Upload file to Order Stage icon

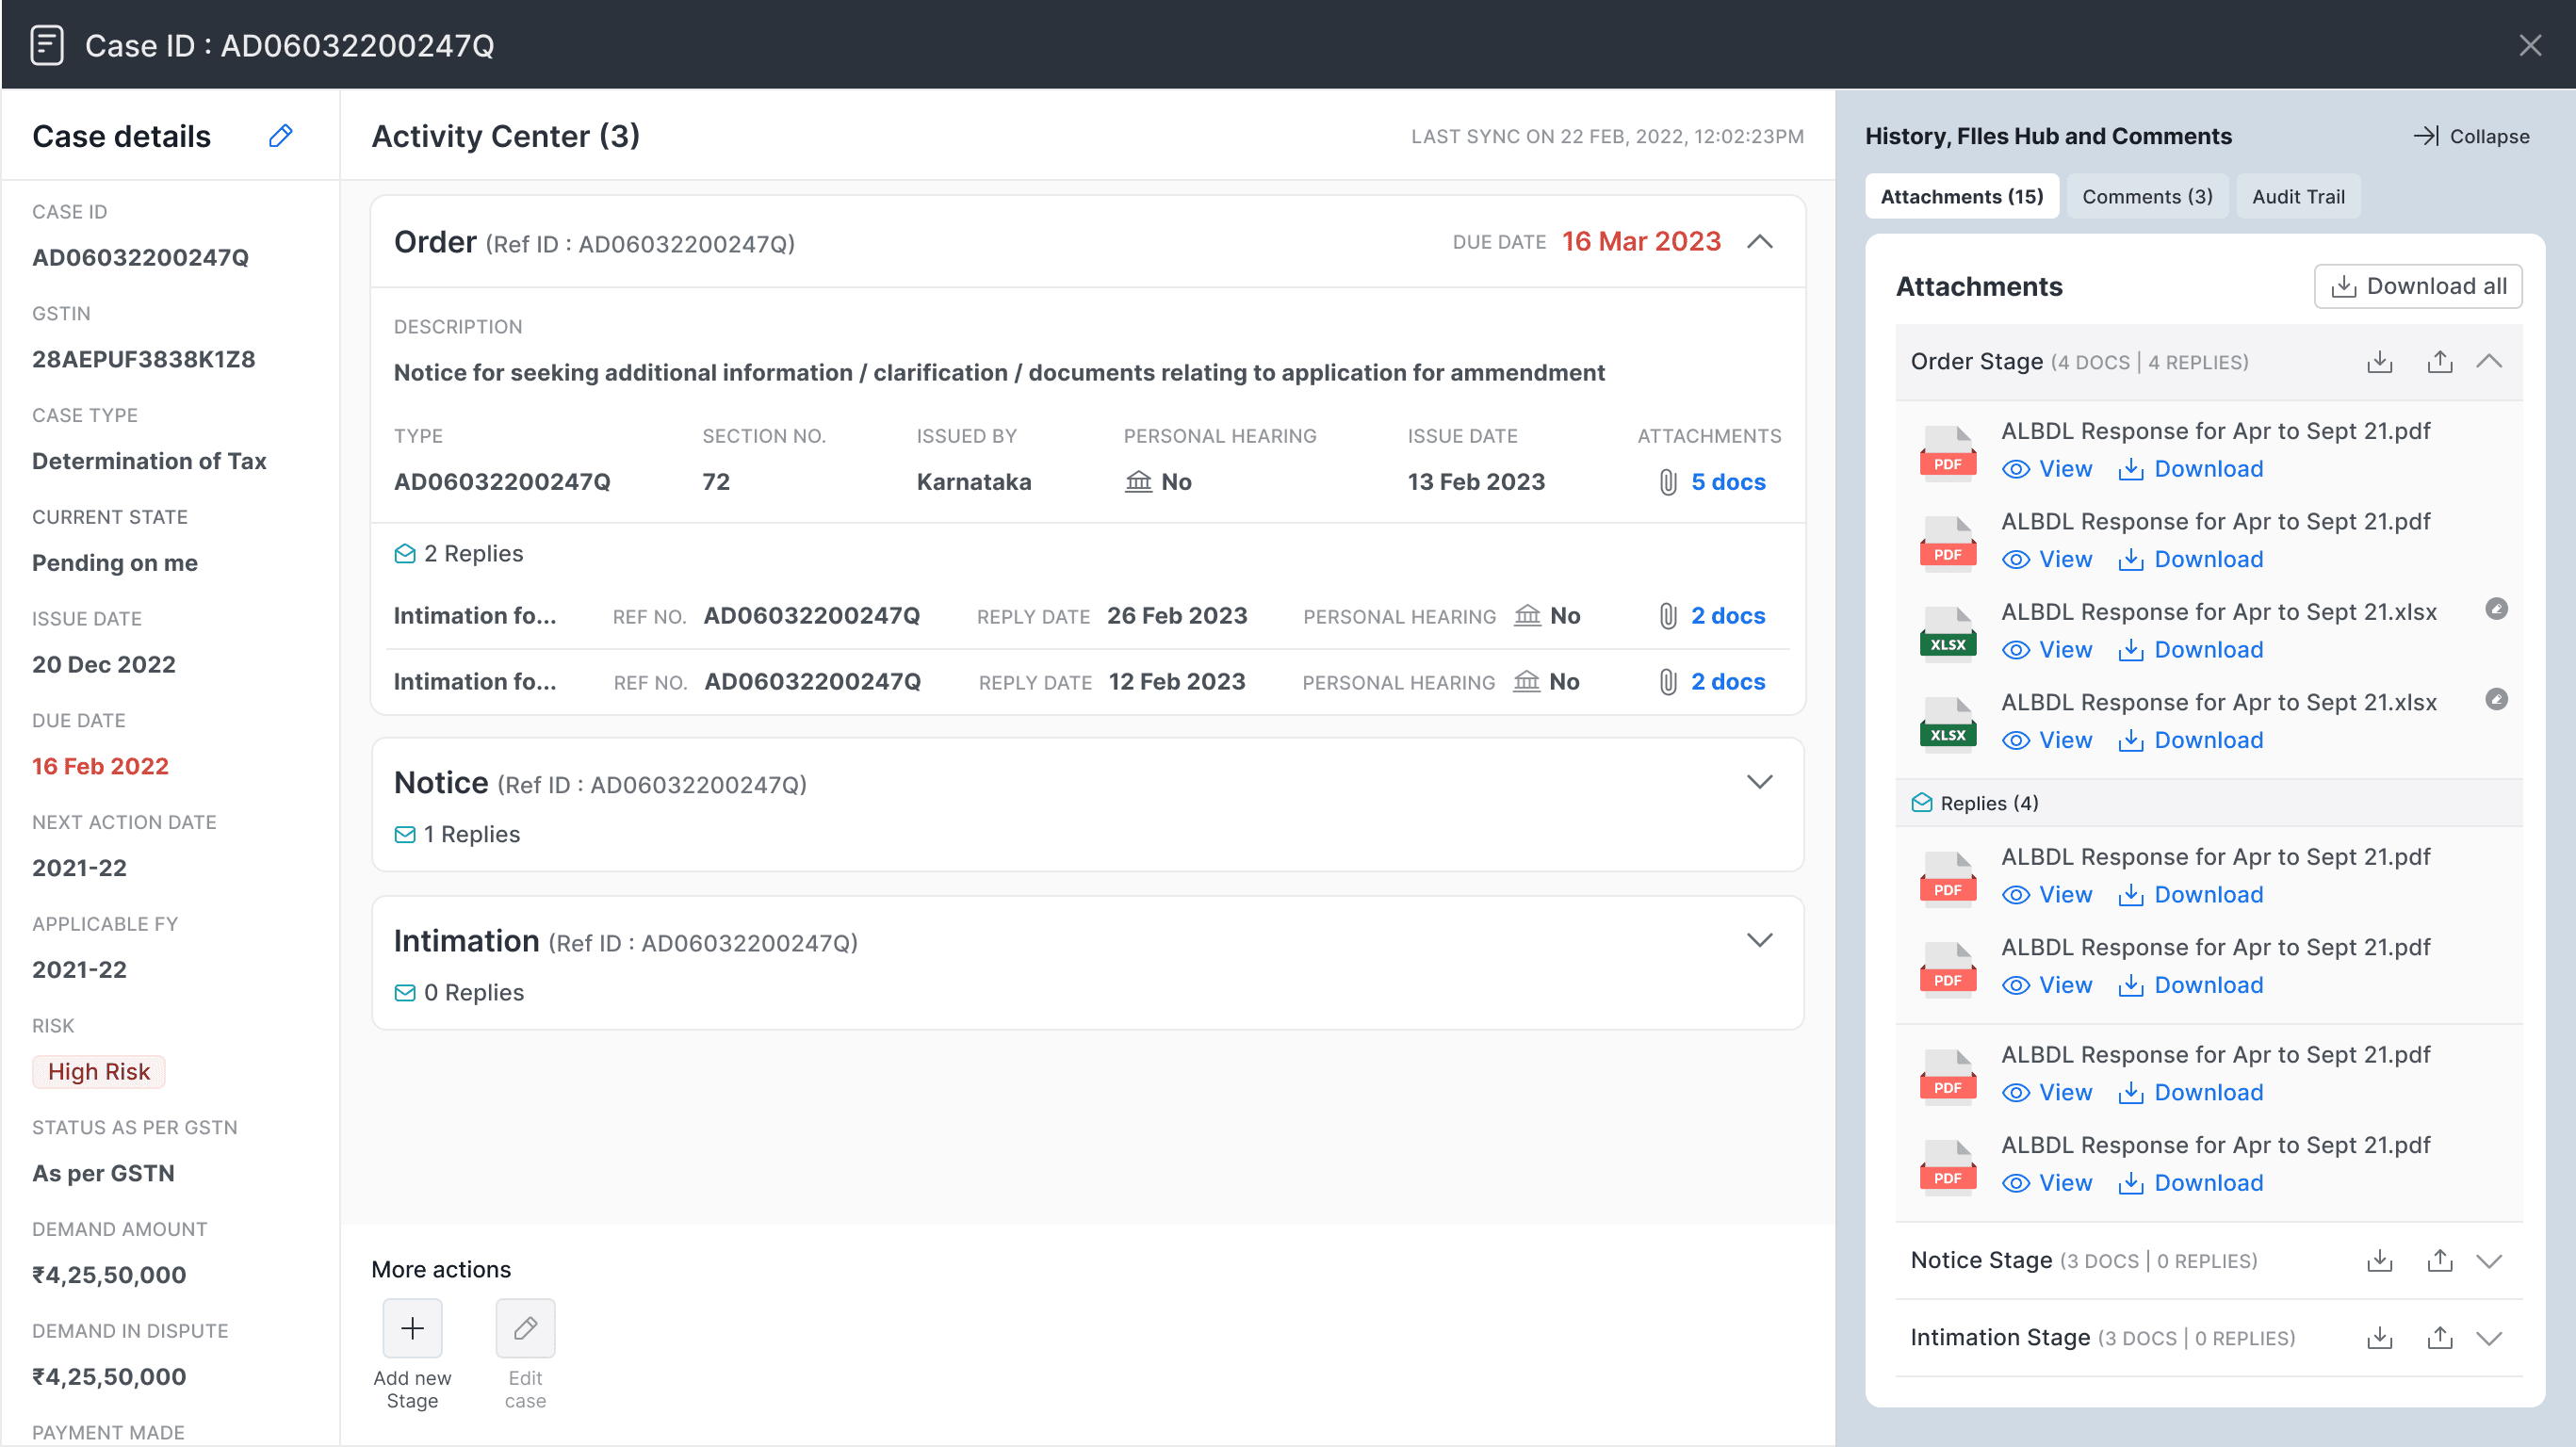[x=2440, y=361]
